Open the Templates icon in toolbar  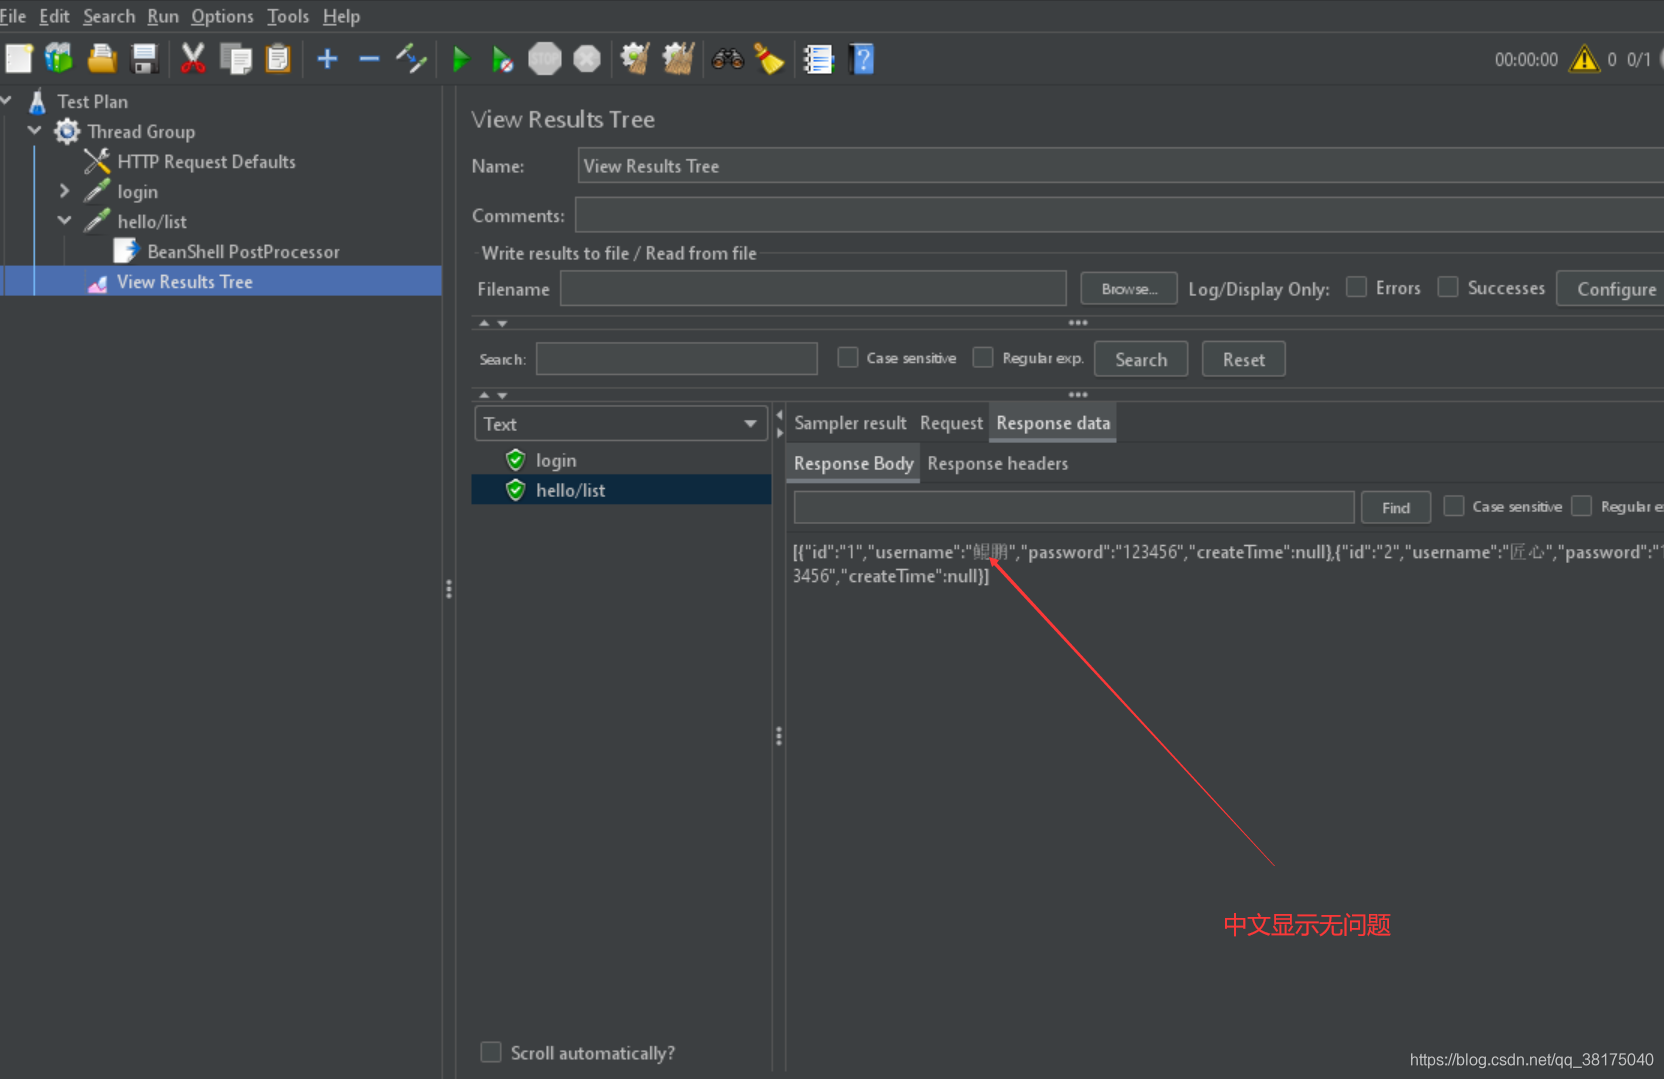[59, 59]
